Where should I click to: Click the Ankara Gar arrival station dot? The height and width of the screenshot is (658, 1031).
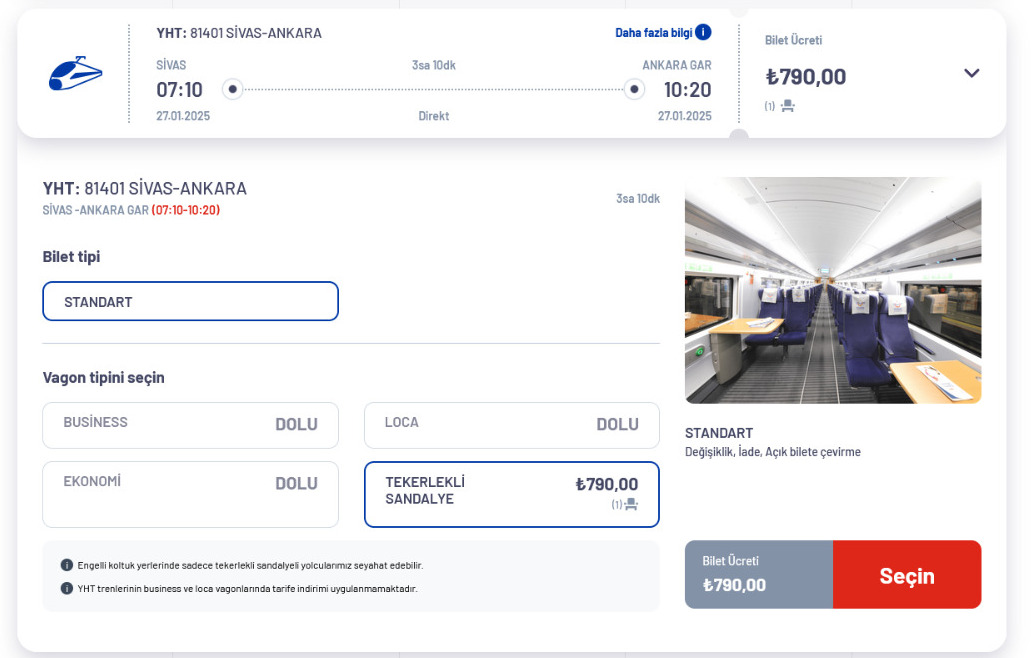coord(634,89)
